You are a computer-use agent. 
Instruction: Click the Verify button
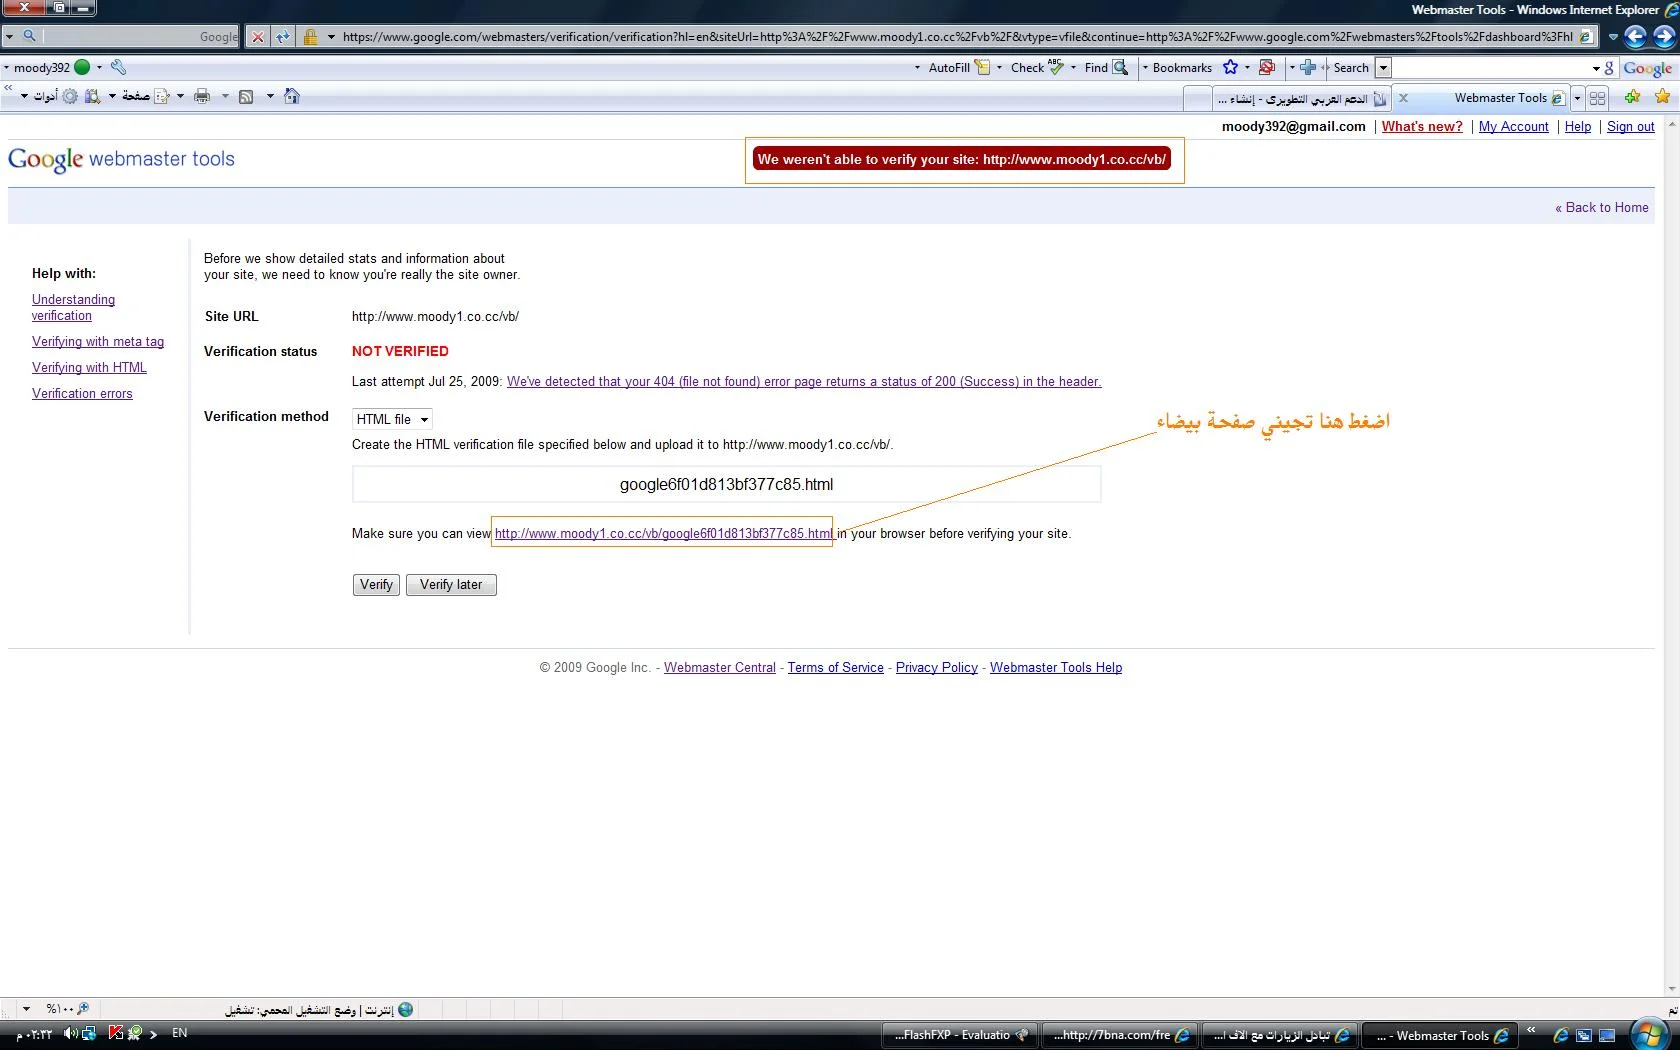pos(376,585)
